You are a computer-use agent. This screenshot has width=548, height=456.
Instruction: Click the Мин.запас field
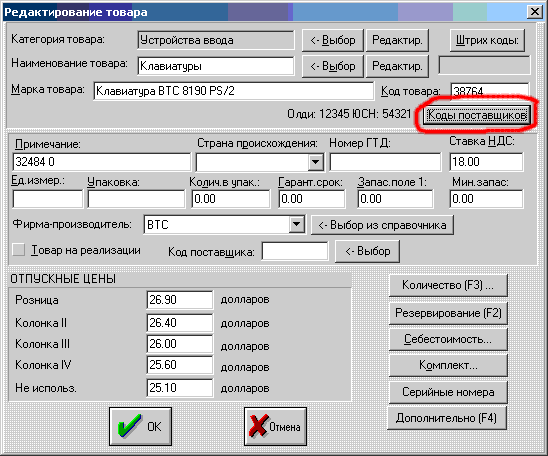pyautogui.click(x=486, y=199)
